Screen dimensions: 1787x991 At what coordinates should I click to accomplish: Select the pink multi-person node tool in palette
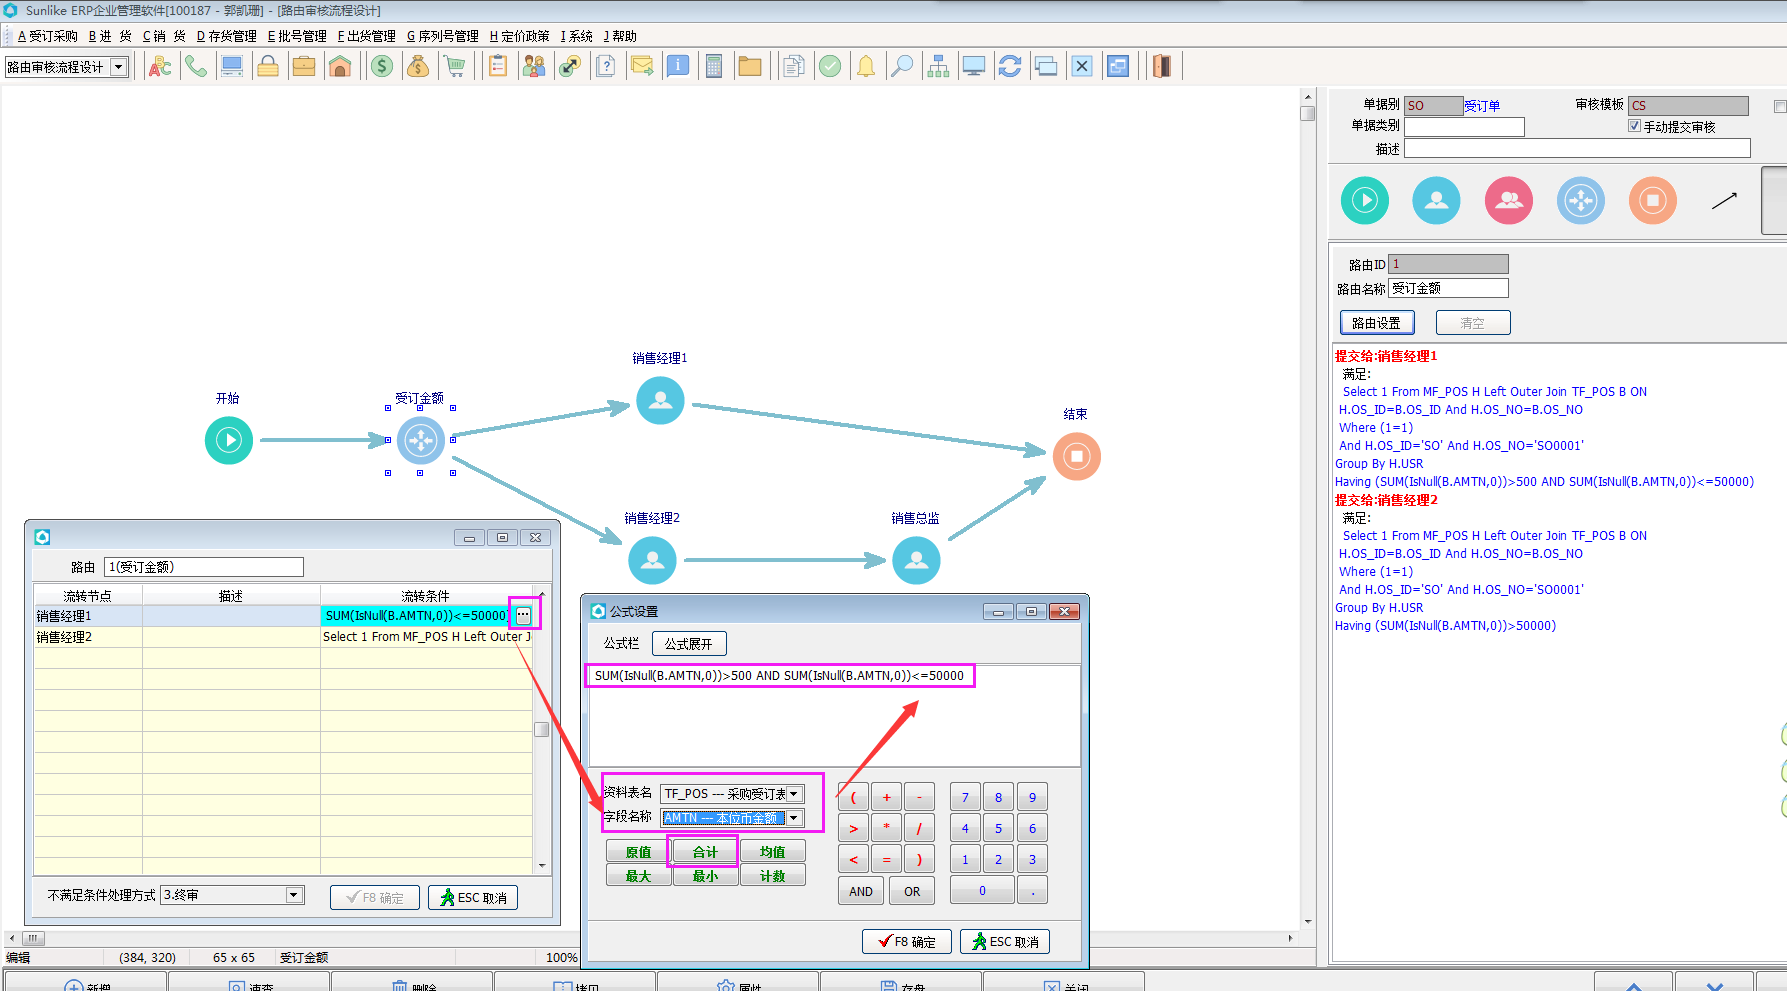pos(1509,200)
